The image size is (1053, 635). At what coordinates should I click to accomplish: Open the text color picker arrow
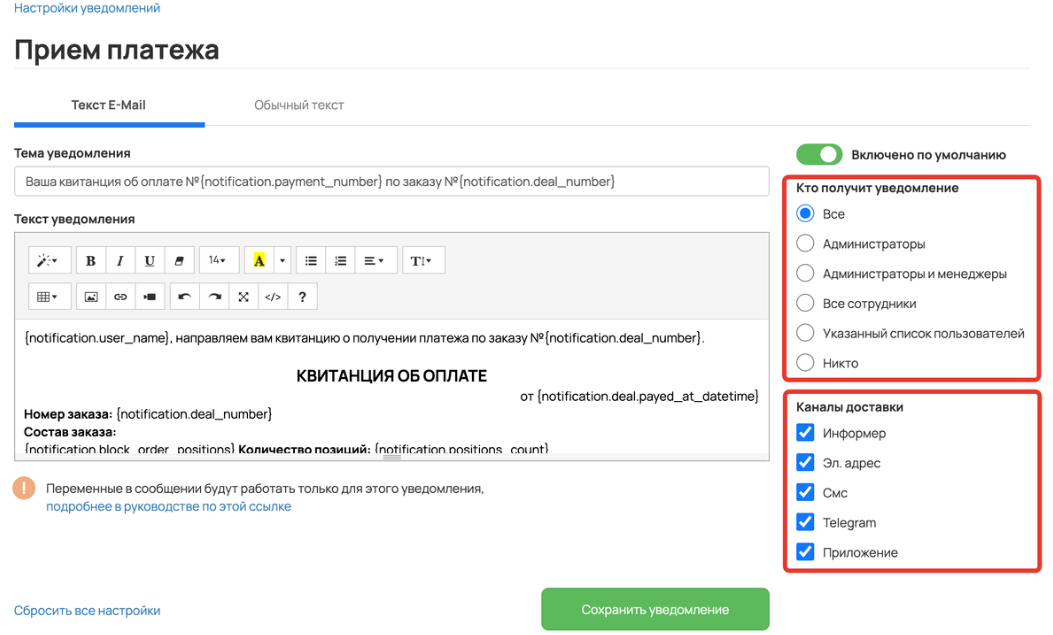282,260
